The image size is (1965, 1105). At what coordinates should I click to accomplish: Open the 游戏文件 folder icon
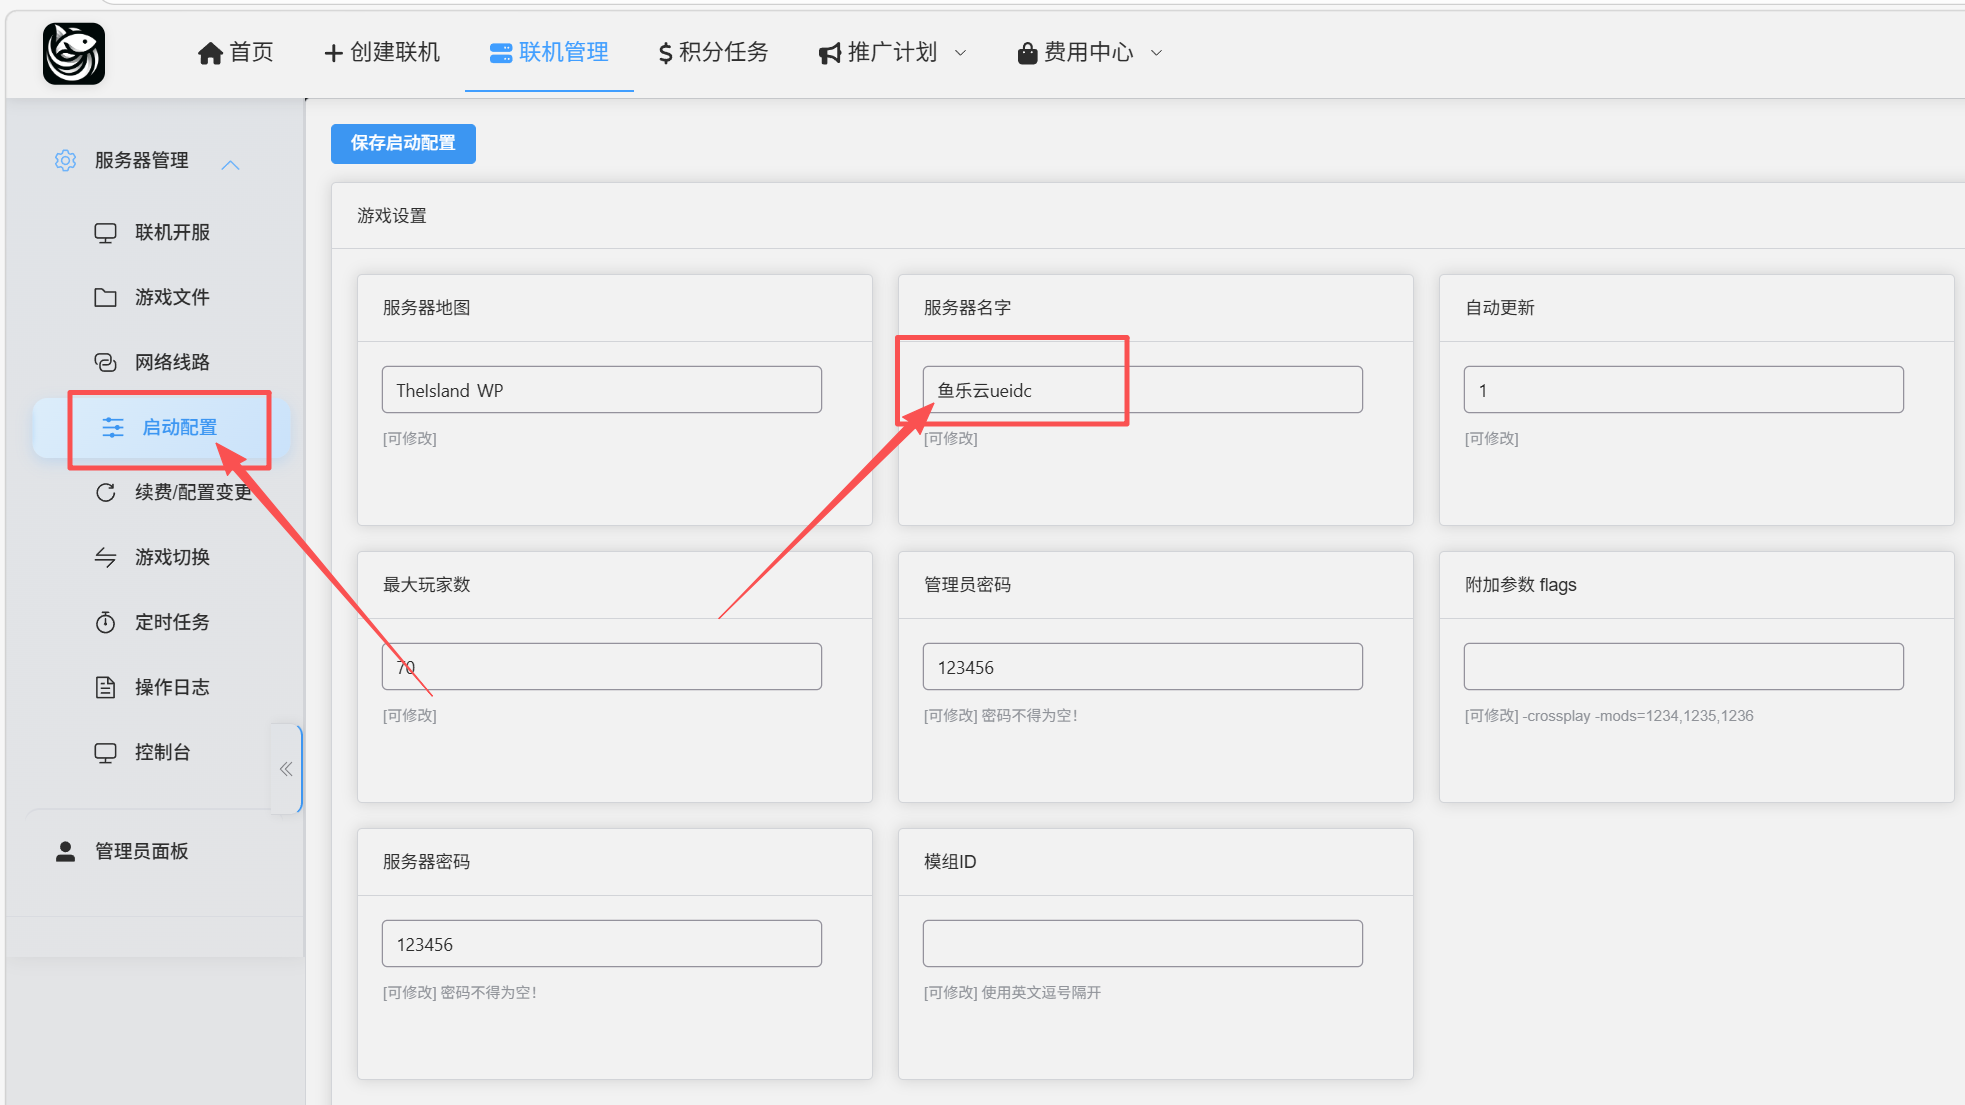click(x=105, y=297)
